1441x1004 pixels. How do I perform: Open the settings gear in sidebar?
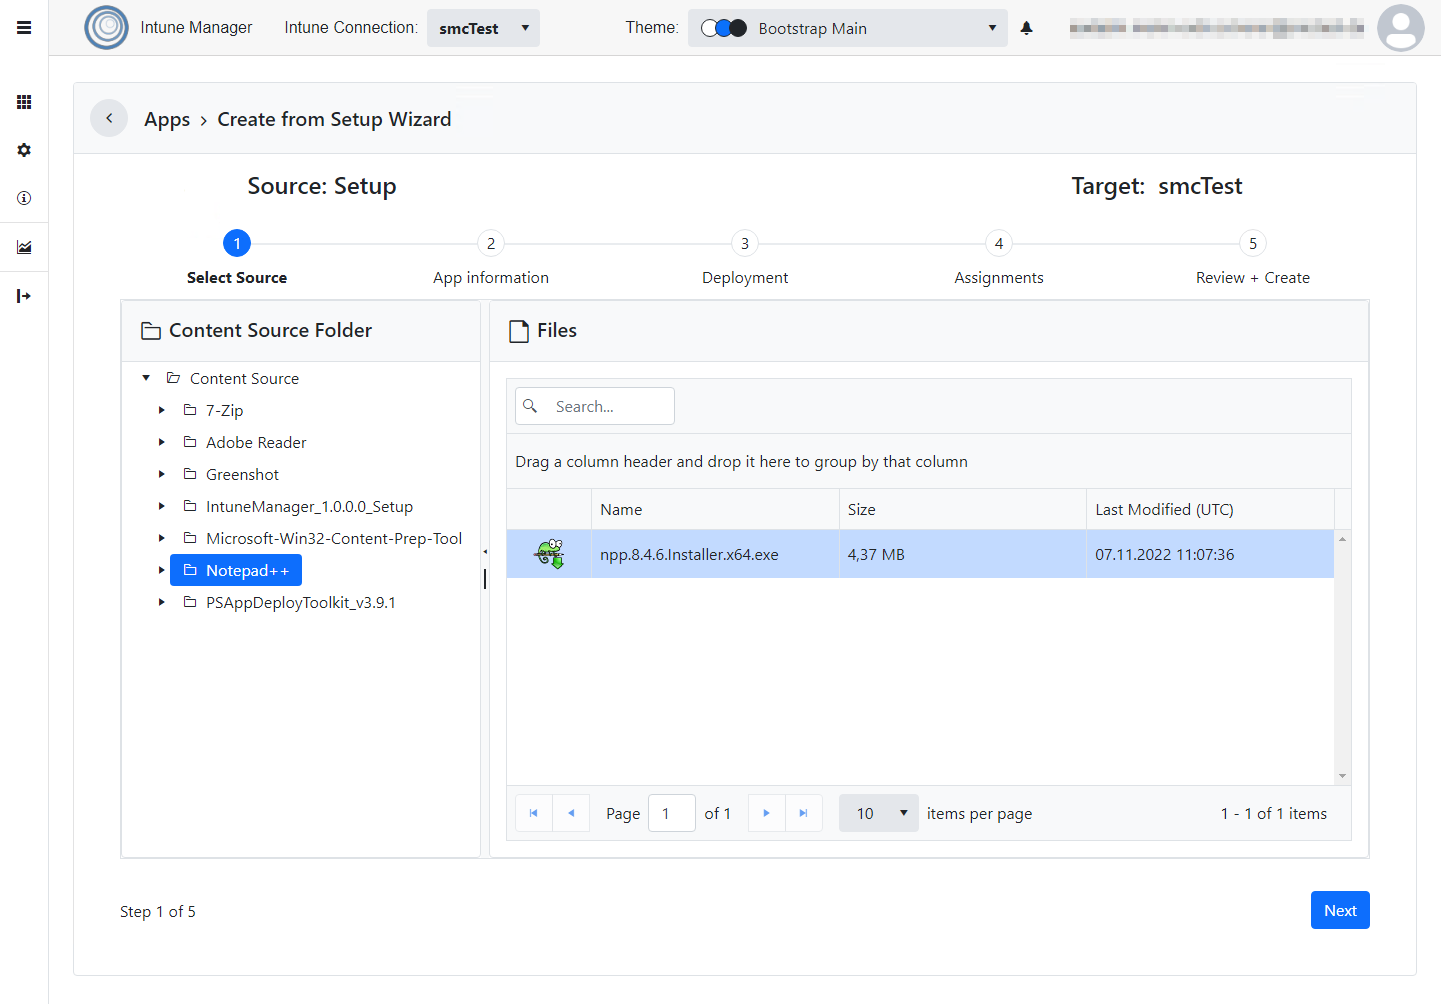[x=24, y=150]
